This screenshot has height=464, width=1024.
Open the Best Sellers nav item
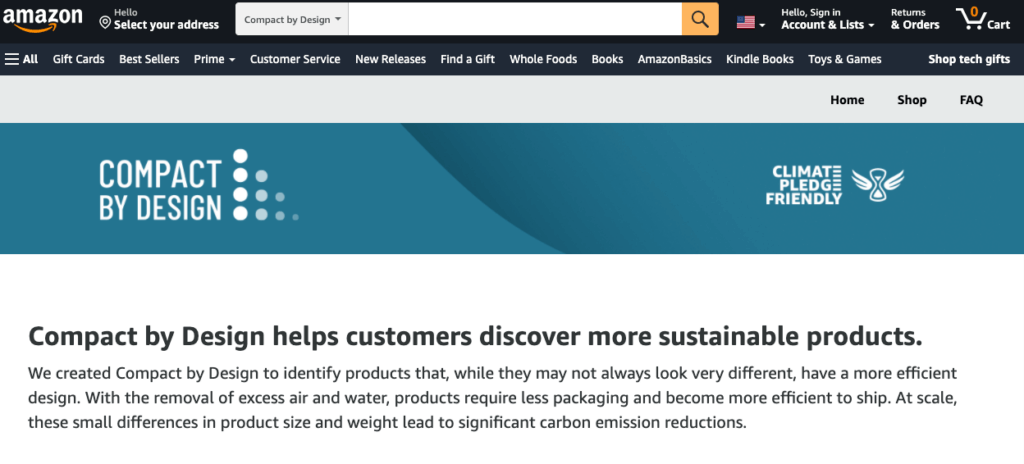(x=149, y=59)
